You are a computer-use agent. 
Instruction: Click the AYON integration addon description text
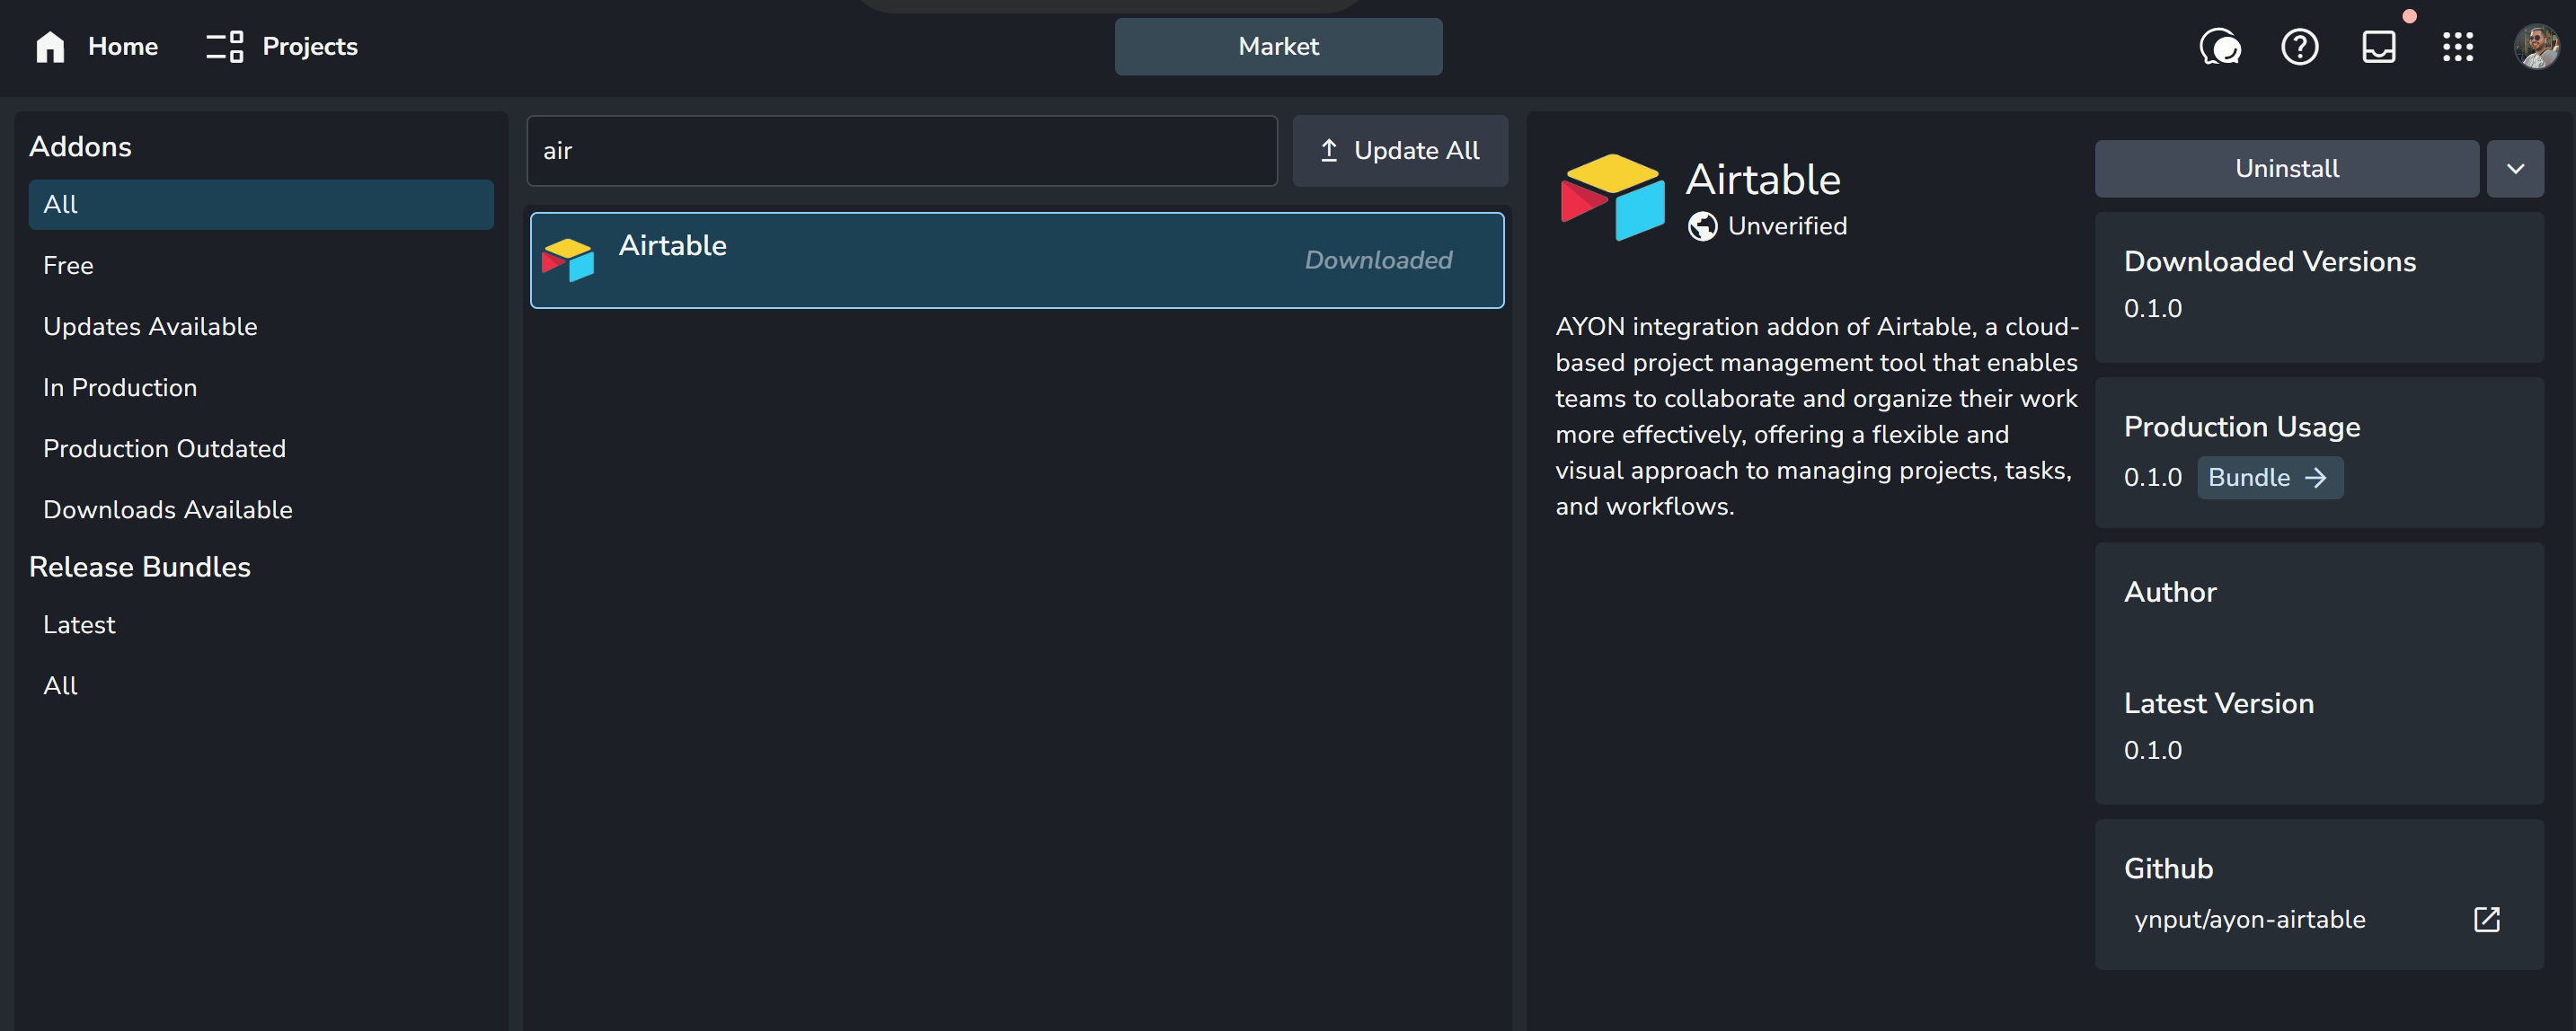[x=1817, y=417]
